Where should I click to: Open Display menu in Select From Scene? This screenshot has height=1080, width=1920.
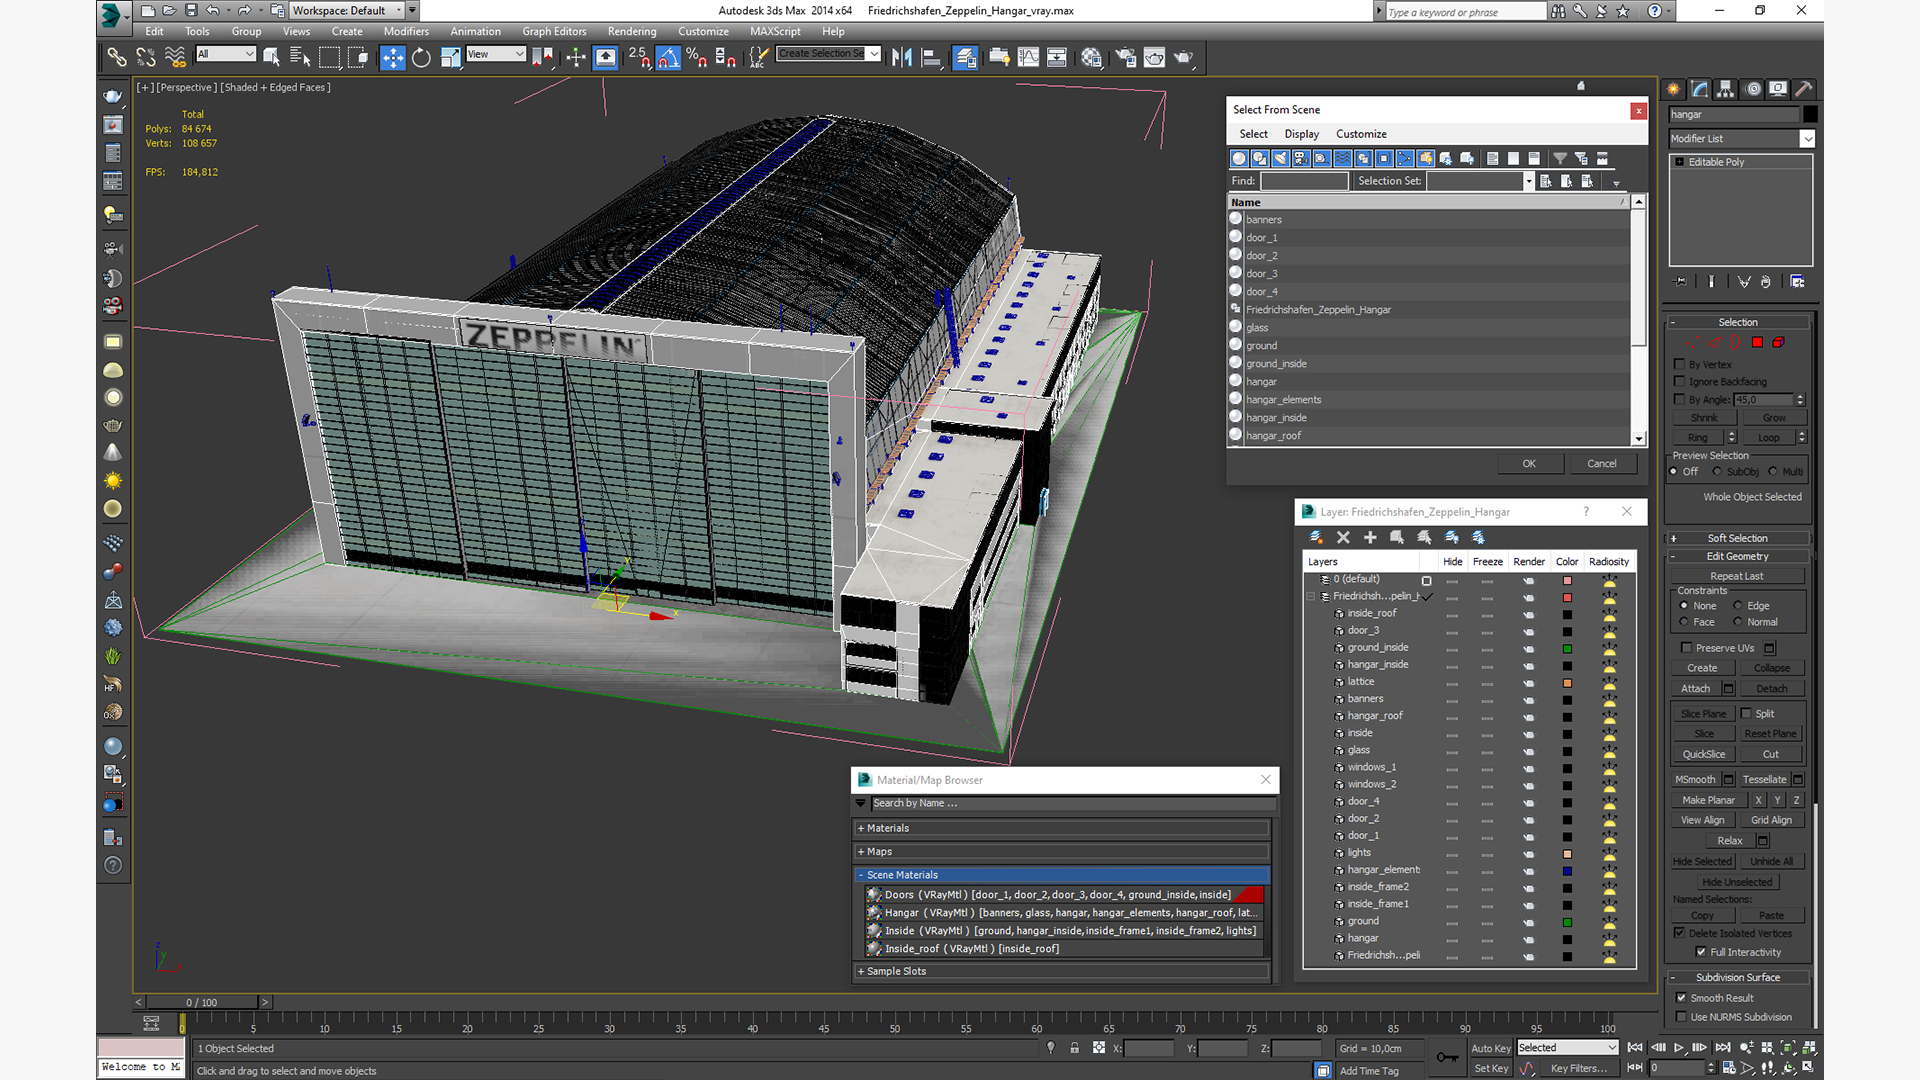[x=1301, y=134]
